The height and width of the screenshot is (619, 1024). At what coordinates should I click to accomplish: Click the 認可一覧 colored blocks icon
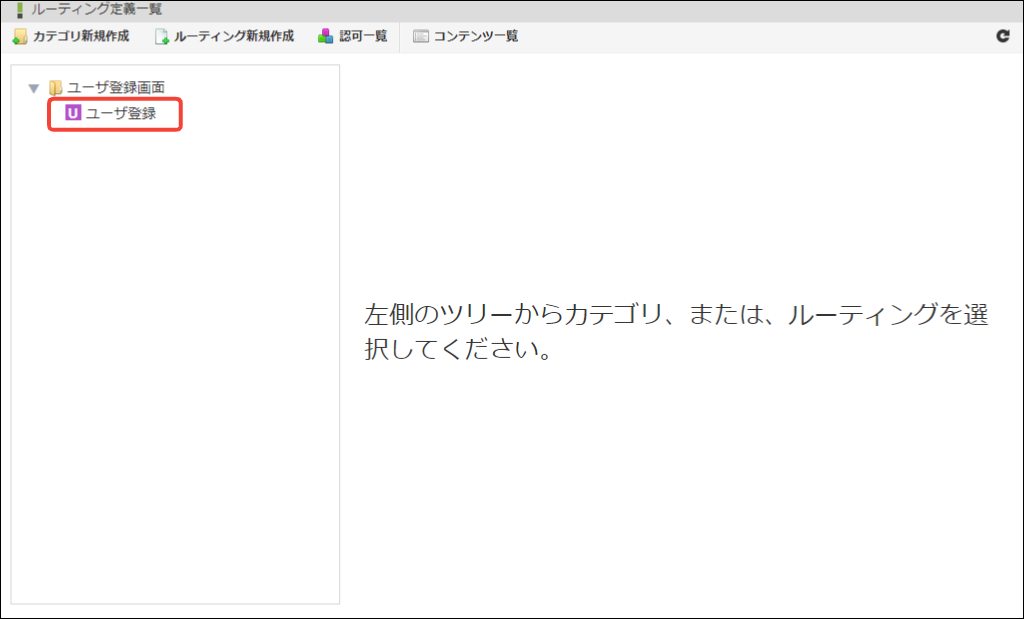[x=325, y=37]
